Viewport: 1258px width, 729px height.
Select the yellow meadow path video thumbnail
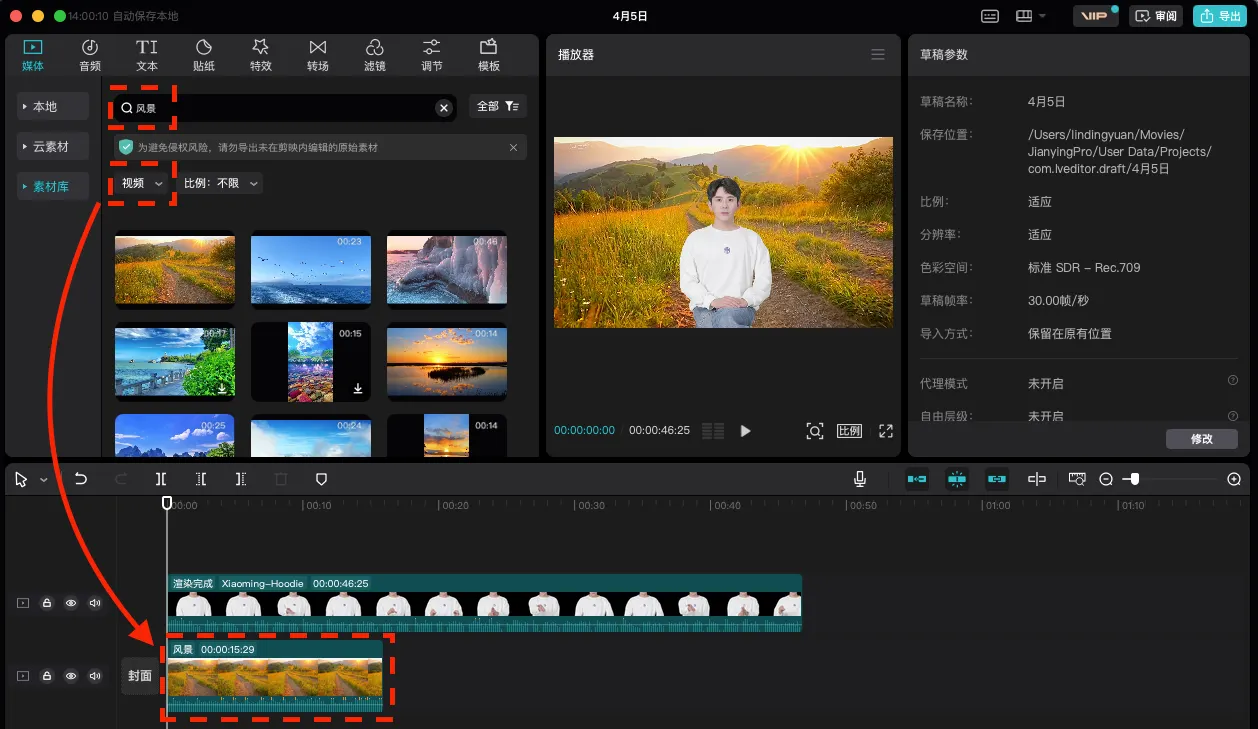pos(175,269)
